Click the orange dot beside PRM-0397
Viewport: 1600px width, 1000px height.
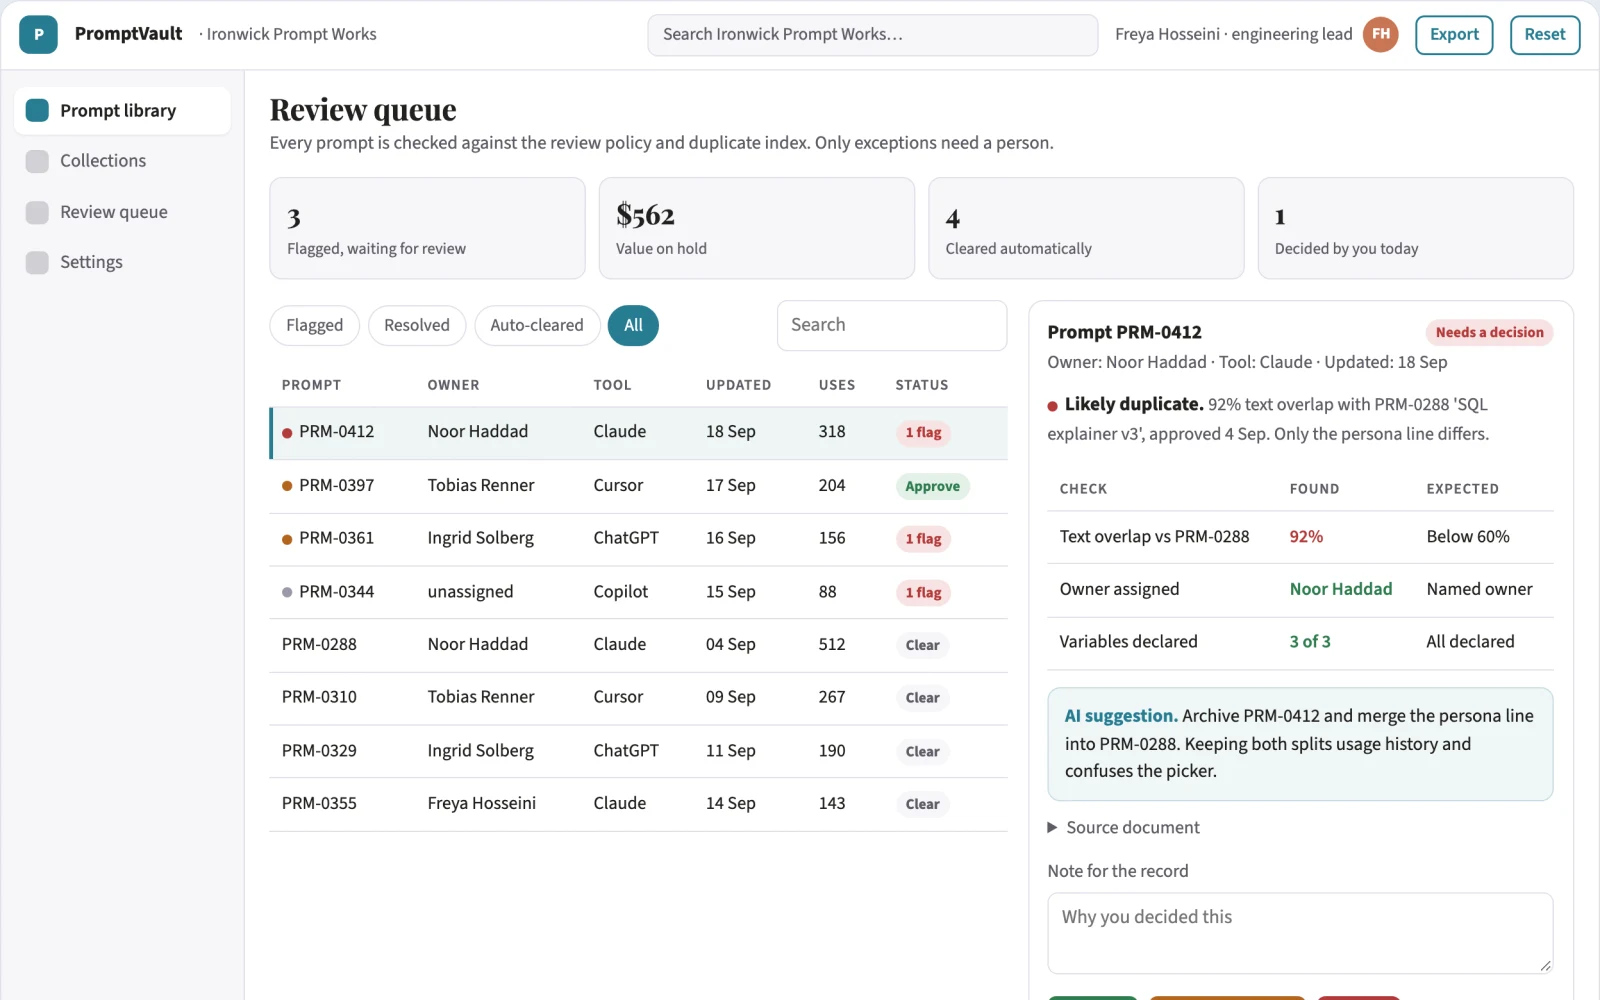pyautogui.click(x=287, y=486)
